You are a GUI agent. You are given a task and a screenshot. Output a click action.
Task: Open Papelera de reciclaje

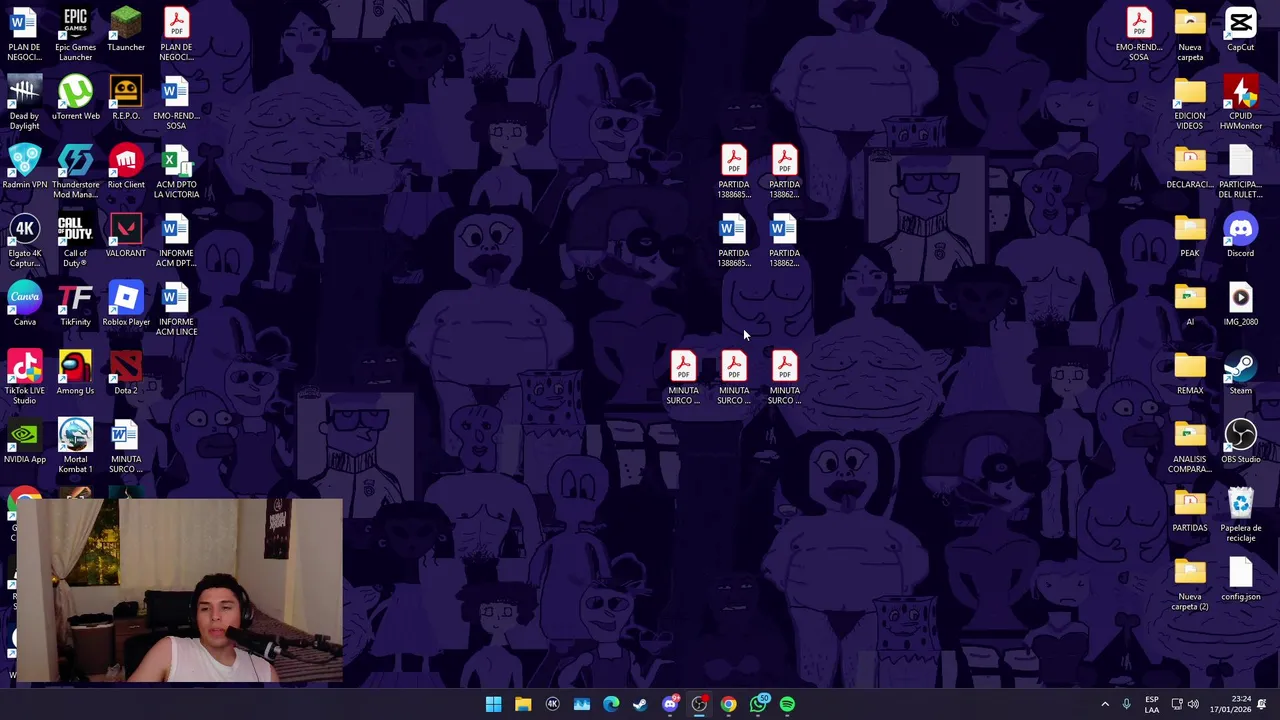(x=1240, y=516)
